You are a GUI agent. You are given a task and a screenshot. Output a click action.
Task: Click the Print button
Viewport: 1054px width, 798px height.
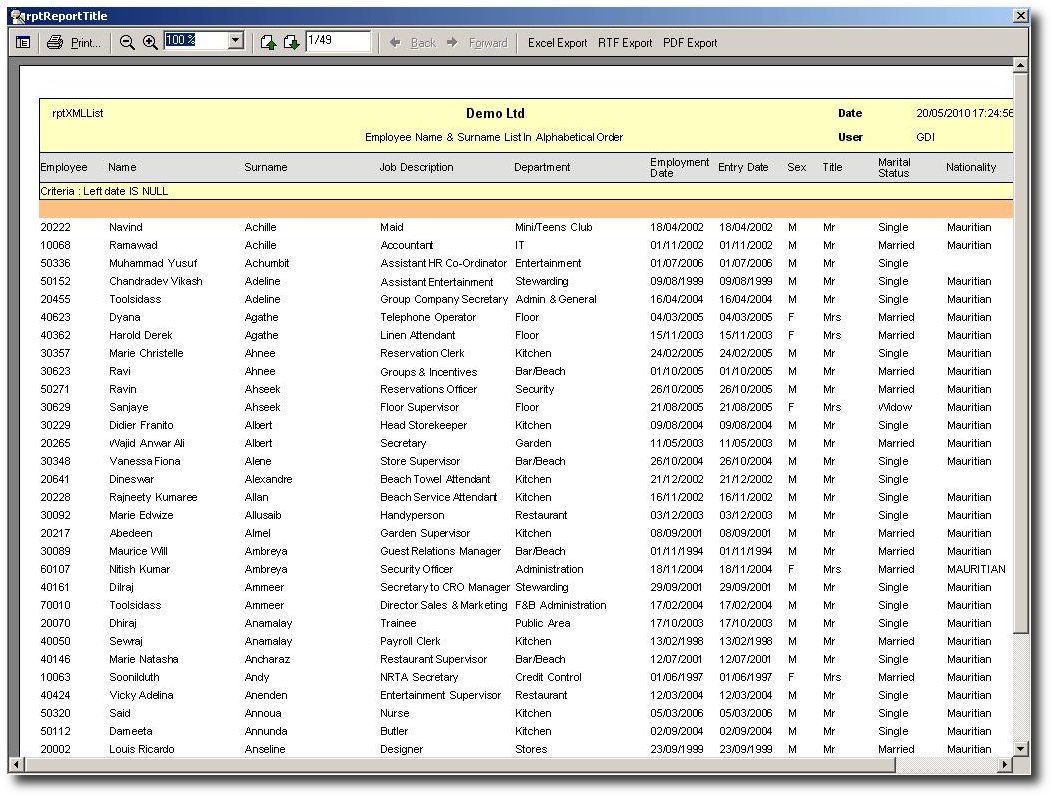point(74,42)
